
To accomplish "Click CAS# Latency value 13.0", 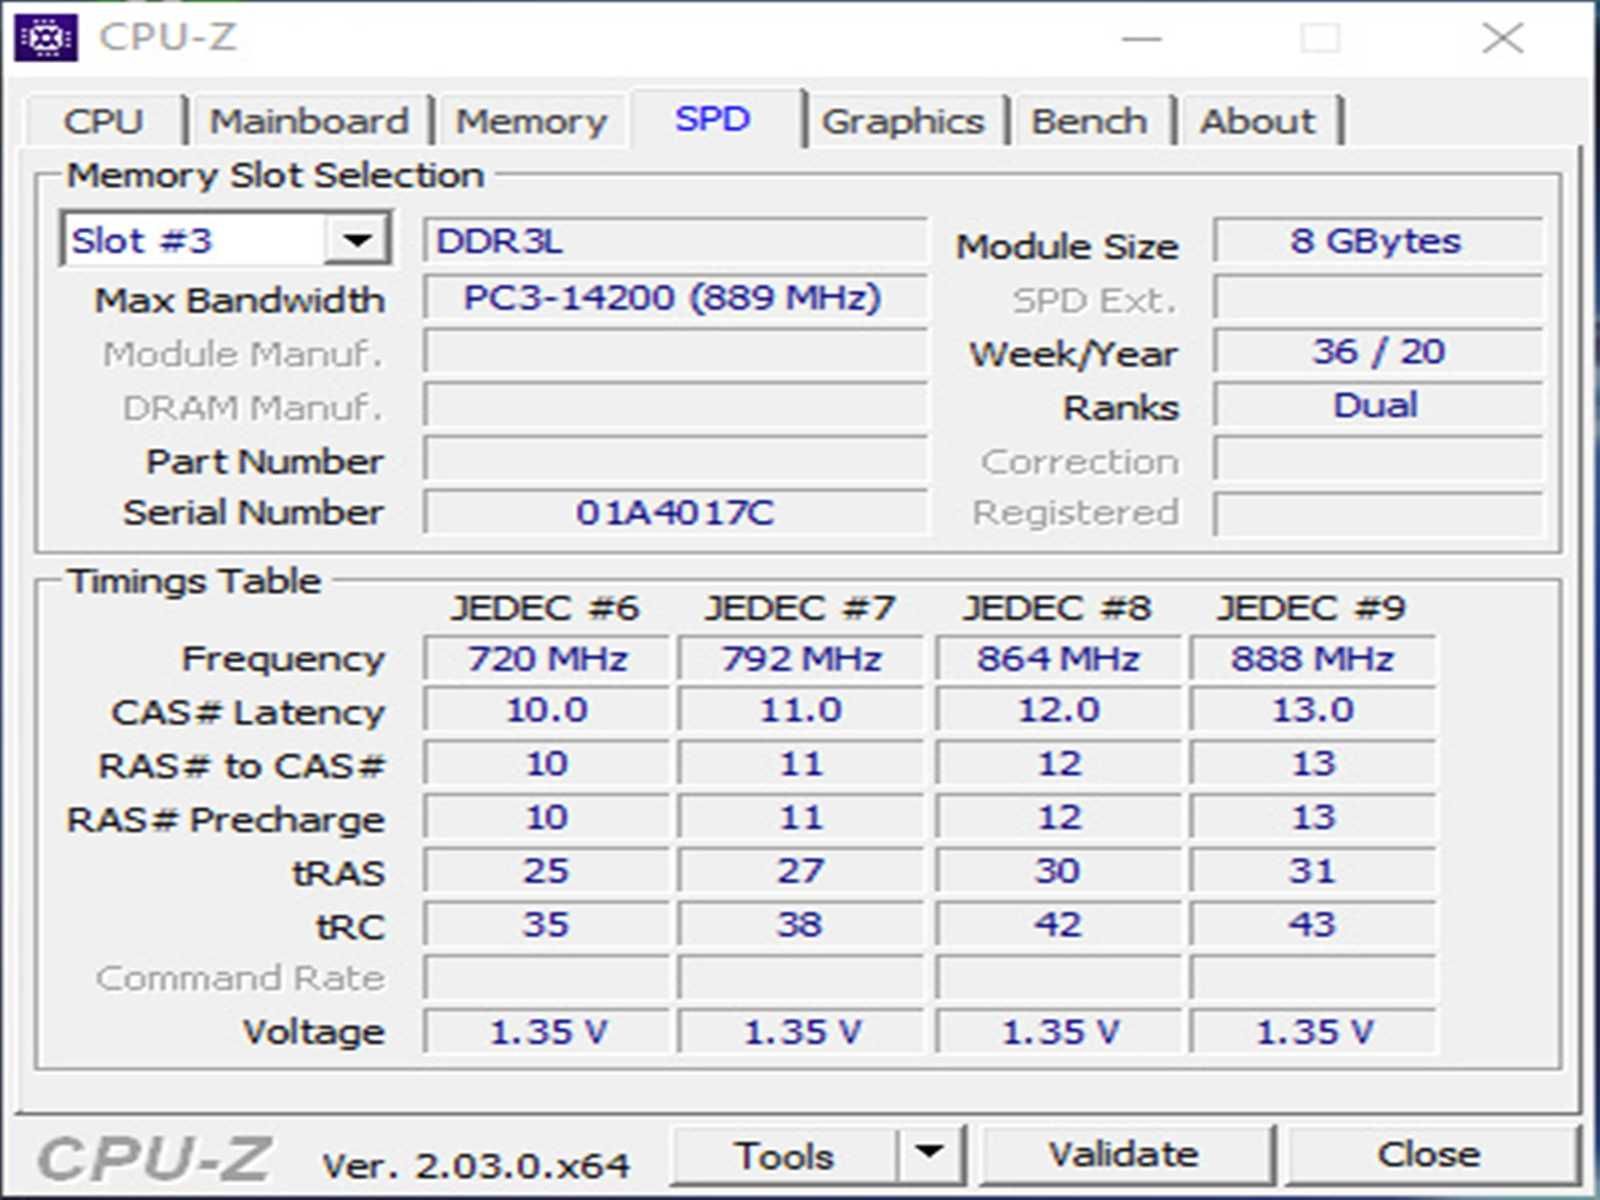I will (1313, 710).
